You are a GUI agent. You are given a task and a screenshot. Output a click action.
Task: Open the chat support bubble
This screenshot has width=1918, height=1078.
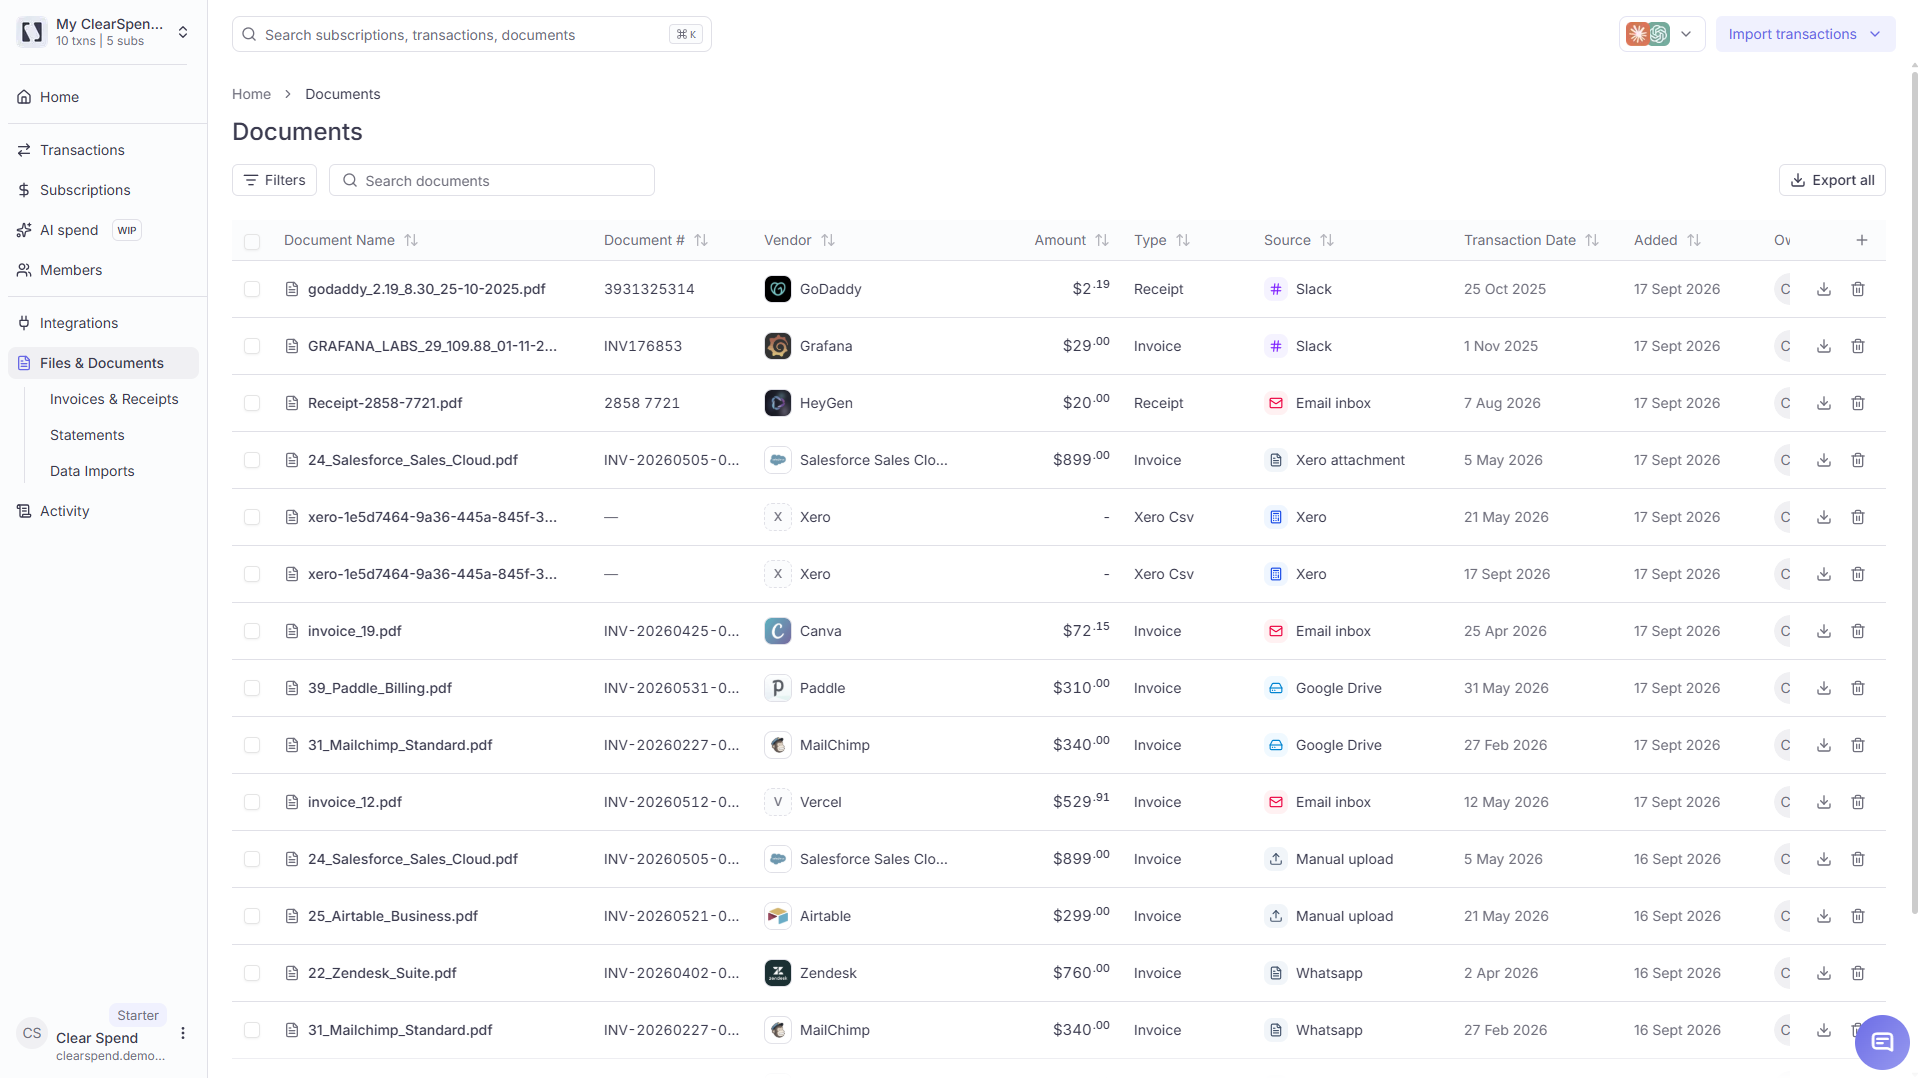(x=1882, y=1042)
